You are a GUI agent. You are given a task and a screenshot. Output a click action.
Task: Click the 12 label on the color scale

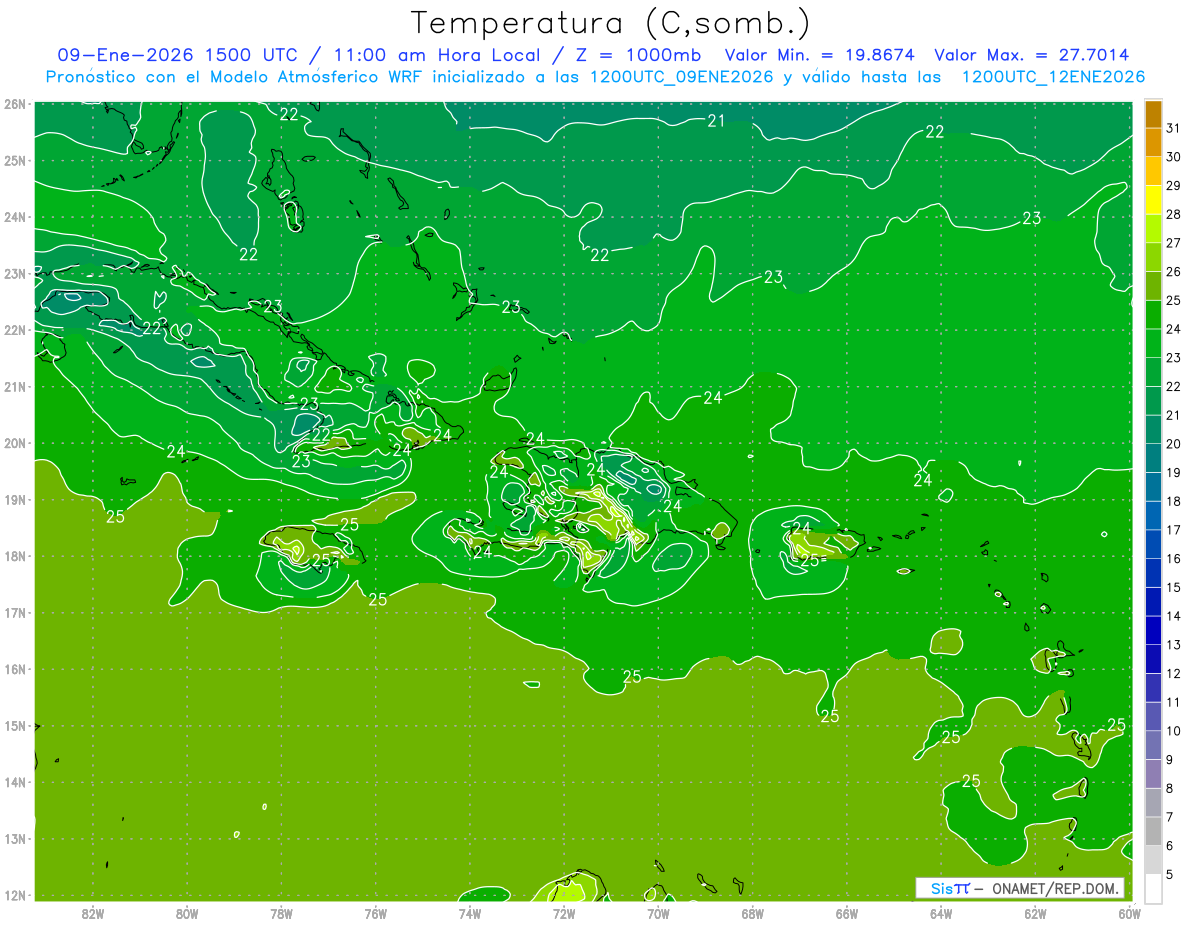coord(1174,674)
